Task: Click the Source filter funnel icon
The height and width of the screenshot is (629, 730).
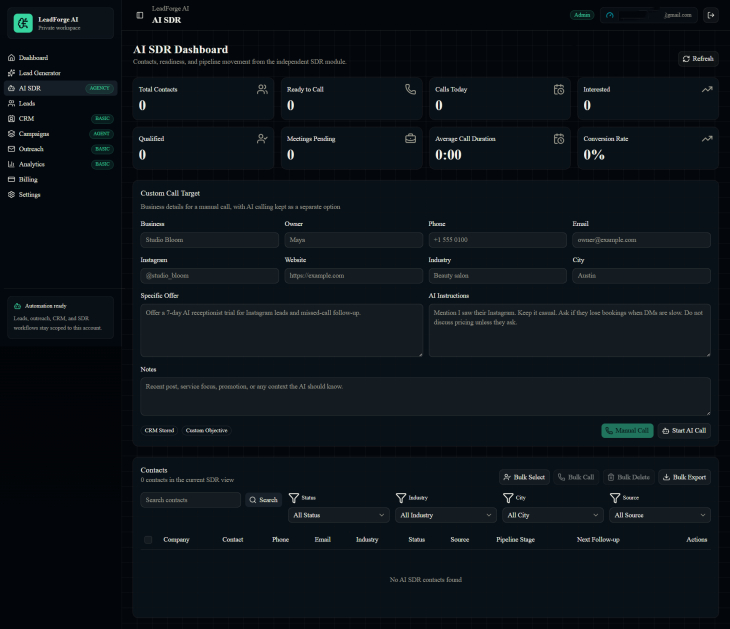Action: pos(615,498)
